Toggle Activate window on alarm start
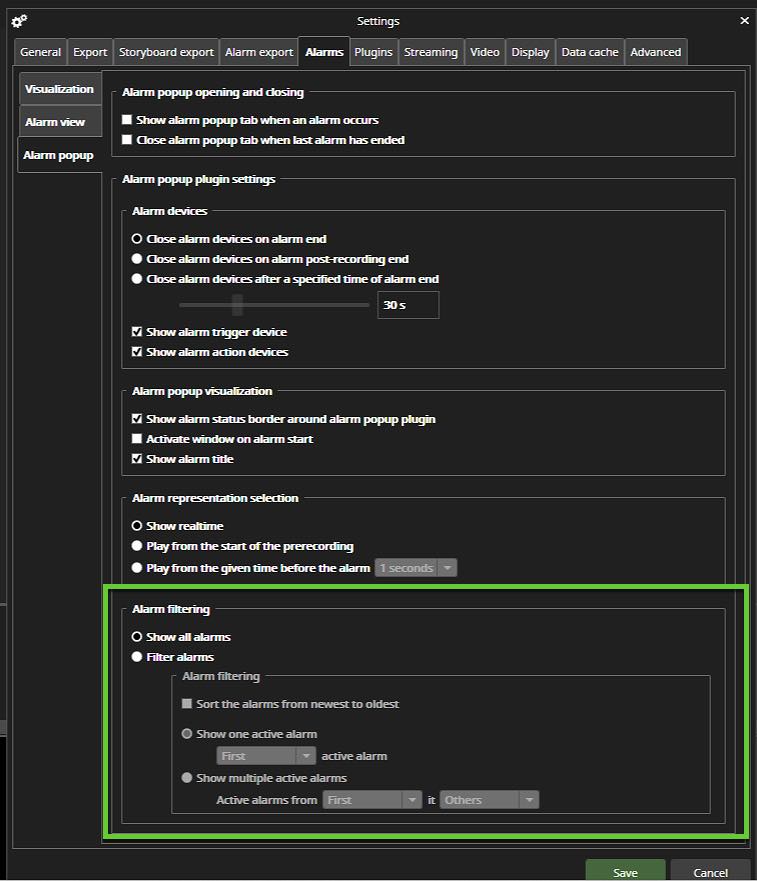This screenshot has height=881, width=757. coord(137,439)
